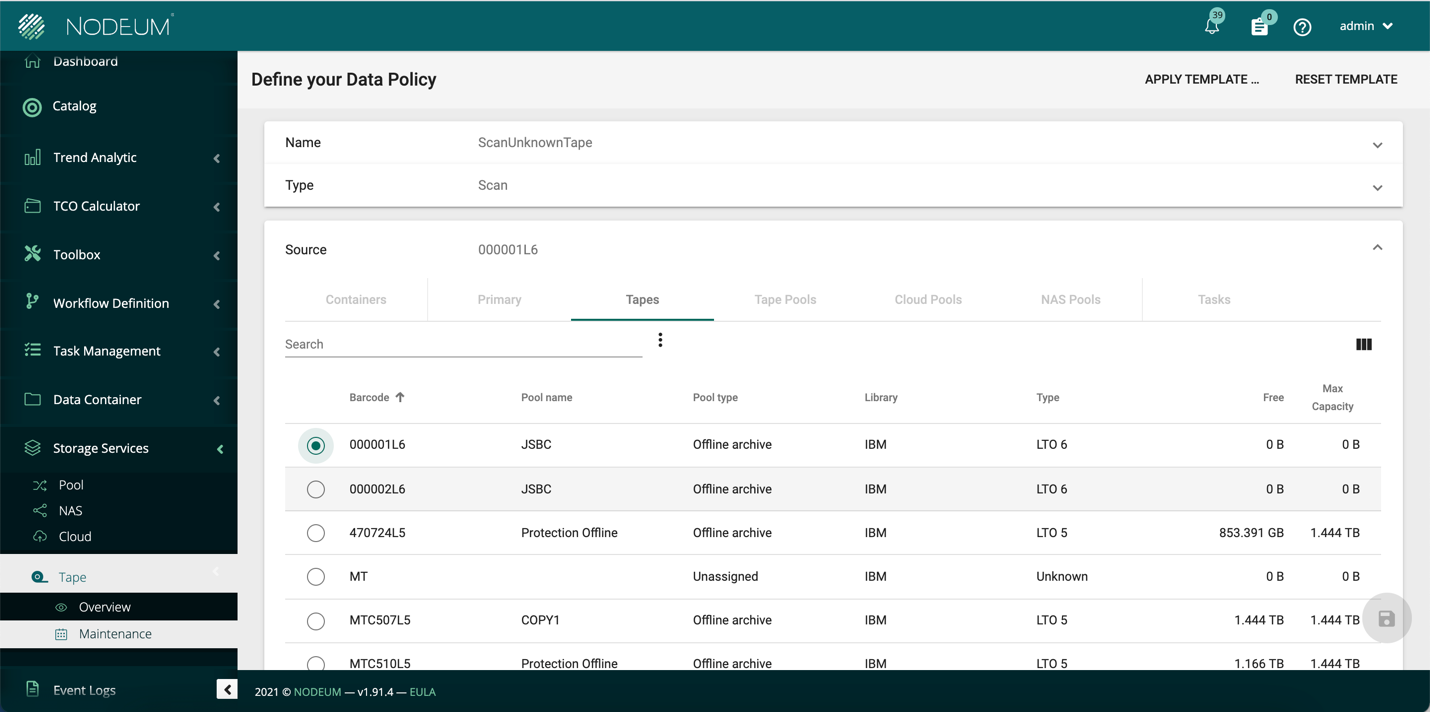This screenshot has height=712, width=1430.
Task: Expand the Name section chevron
Action: pos(1377,145)
